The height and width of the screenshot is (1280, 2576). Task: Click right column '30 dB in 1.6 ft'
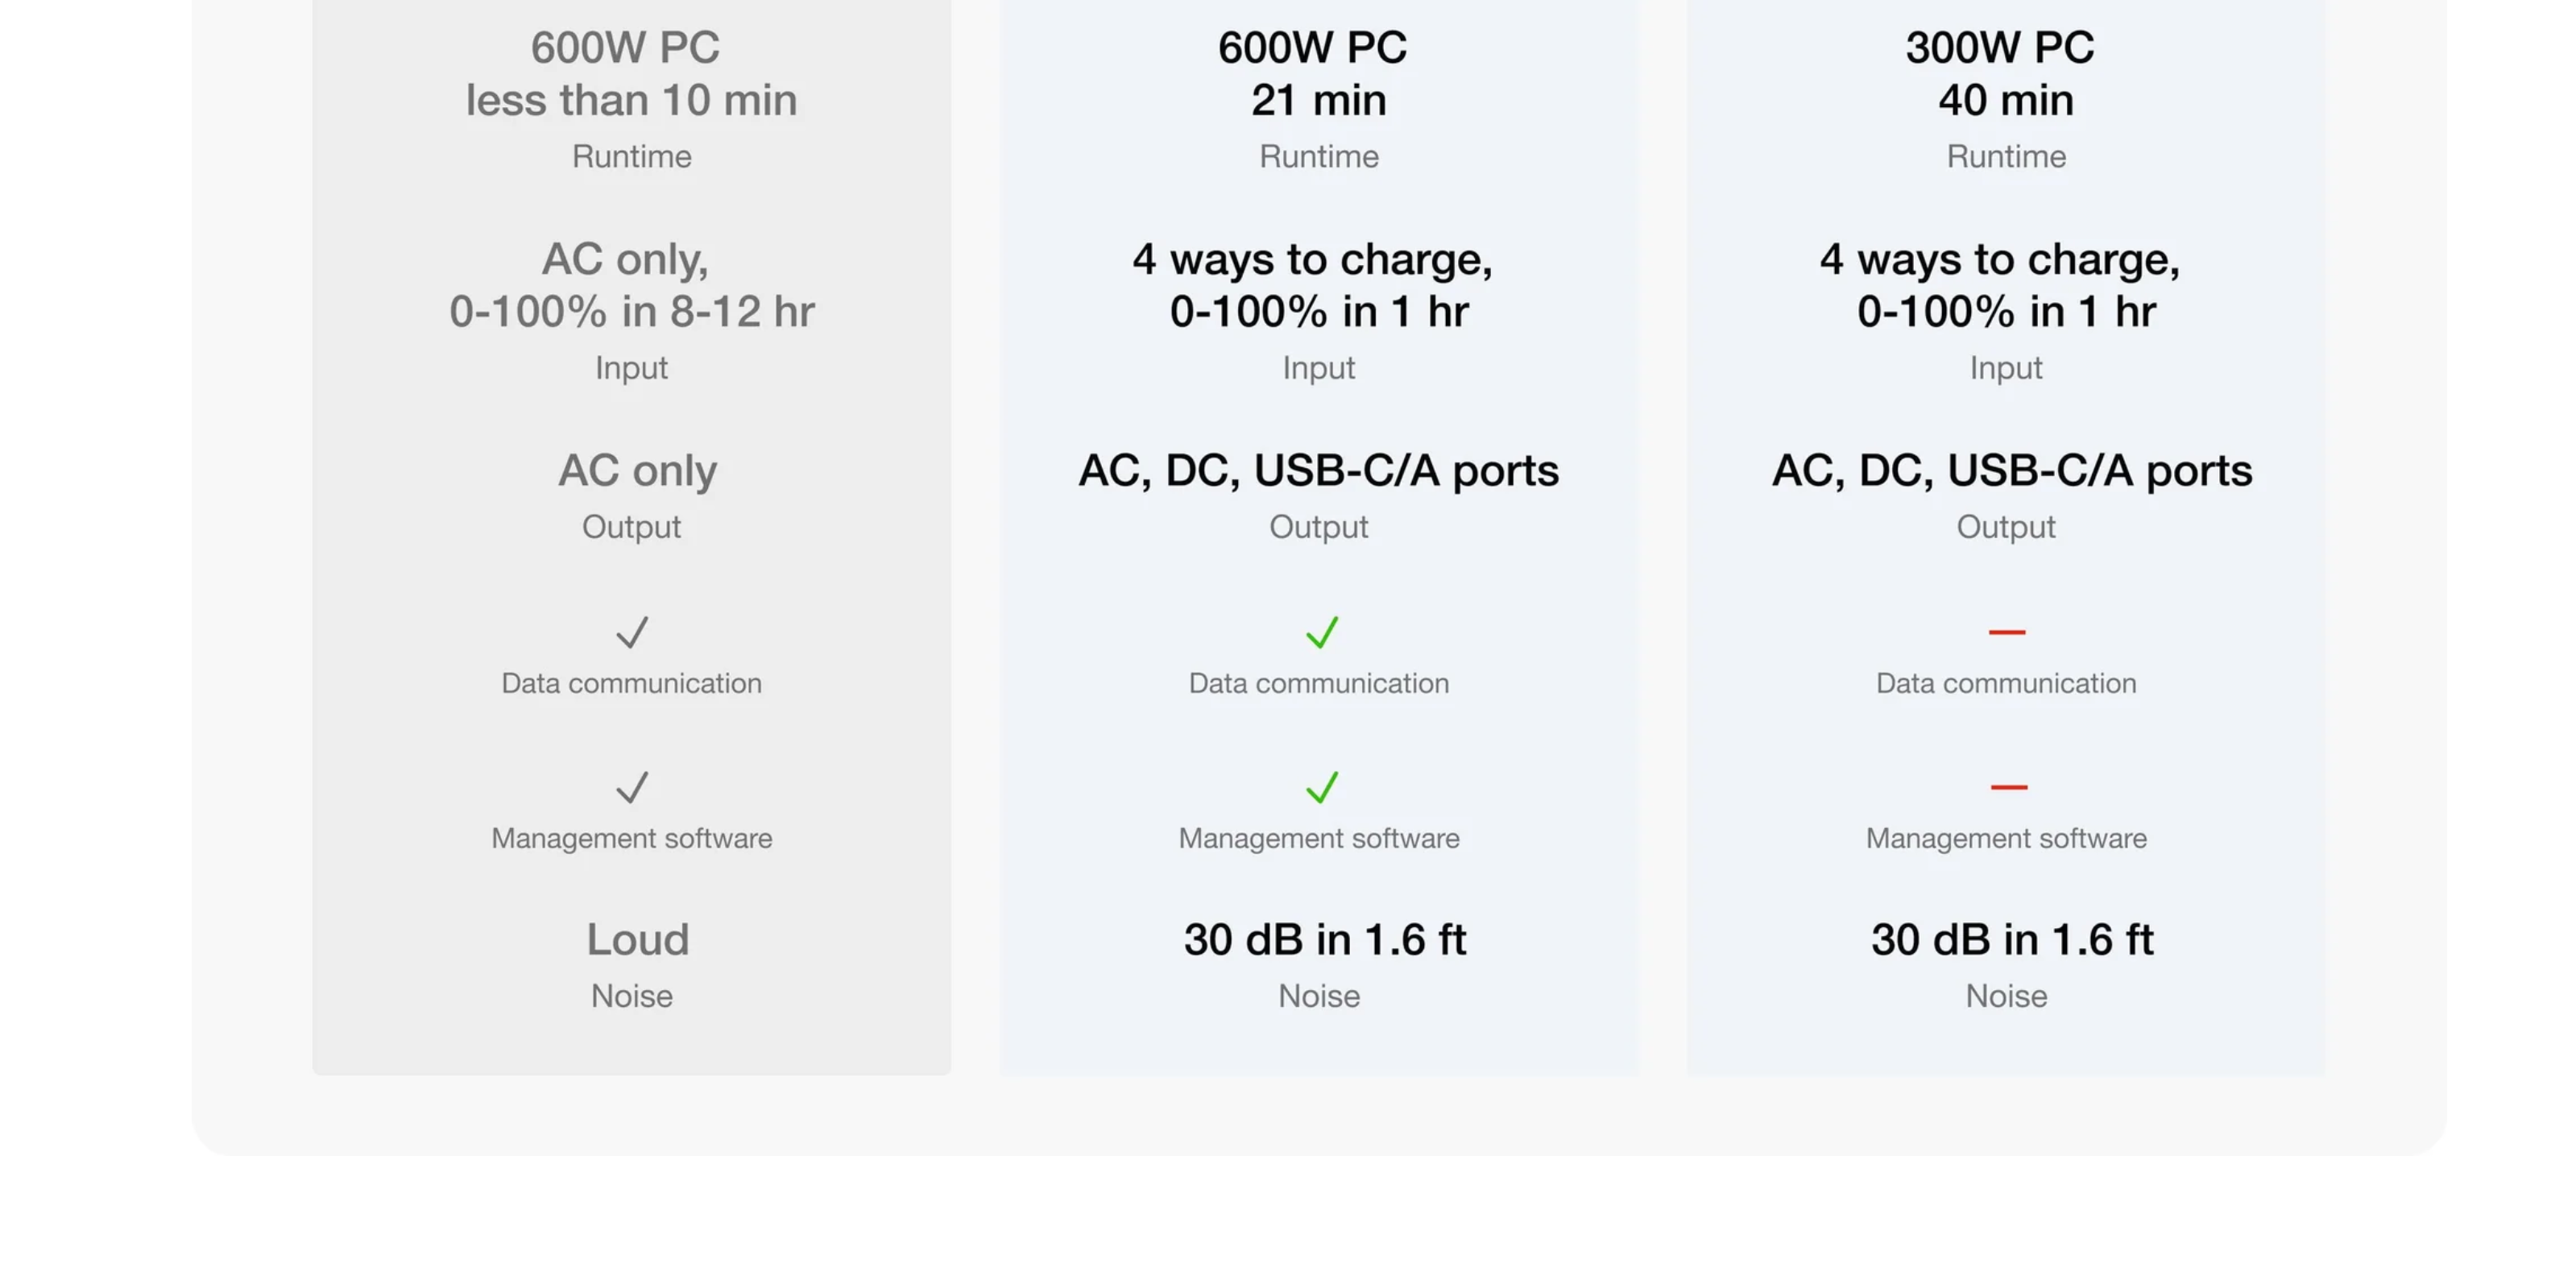click(2012, 939)
